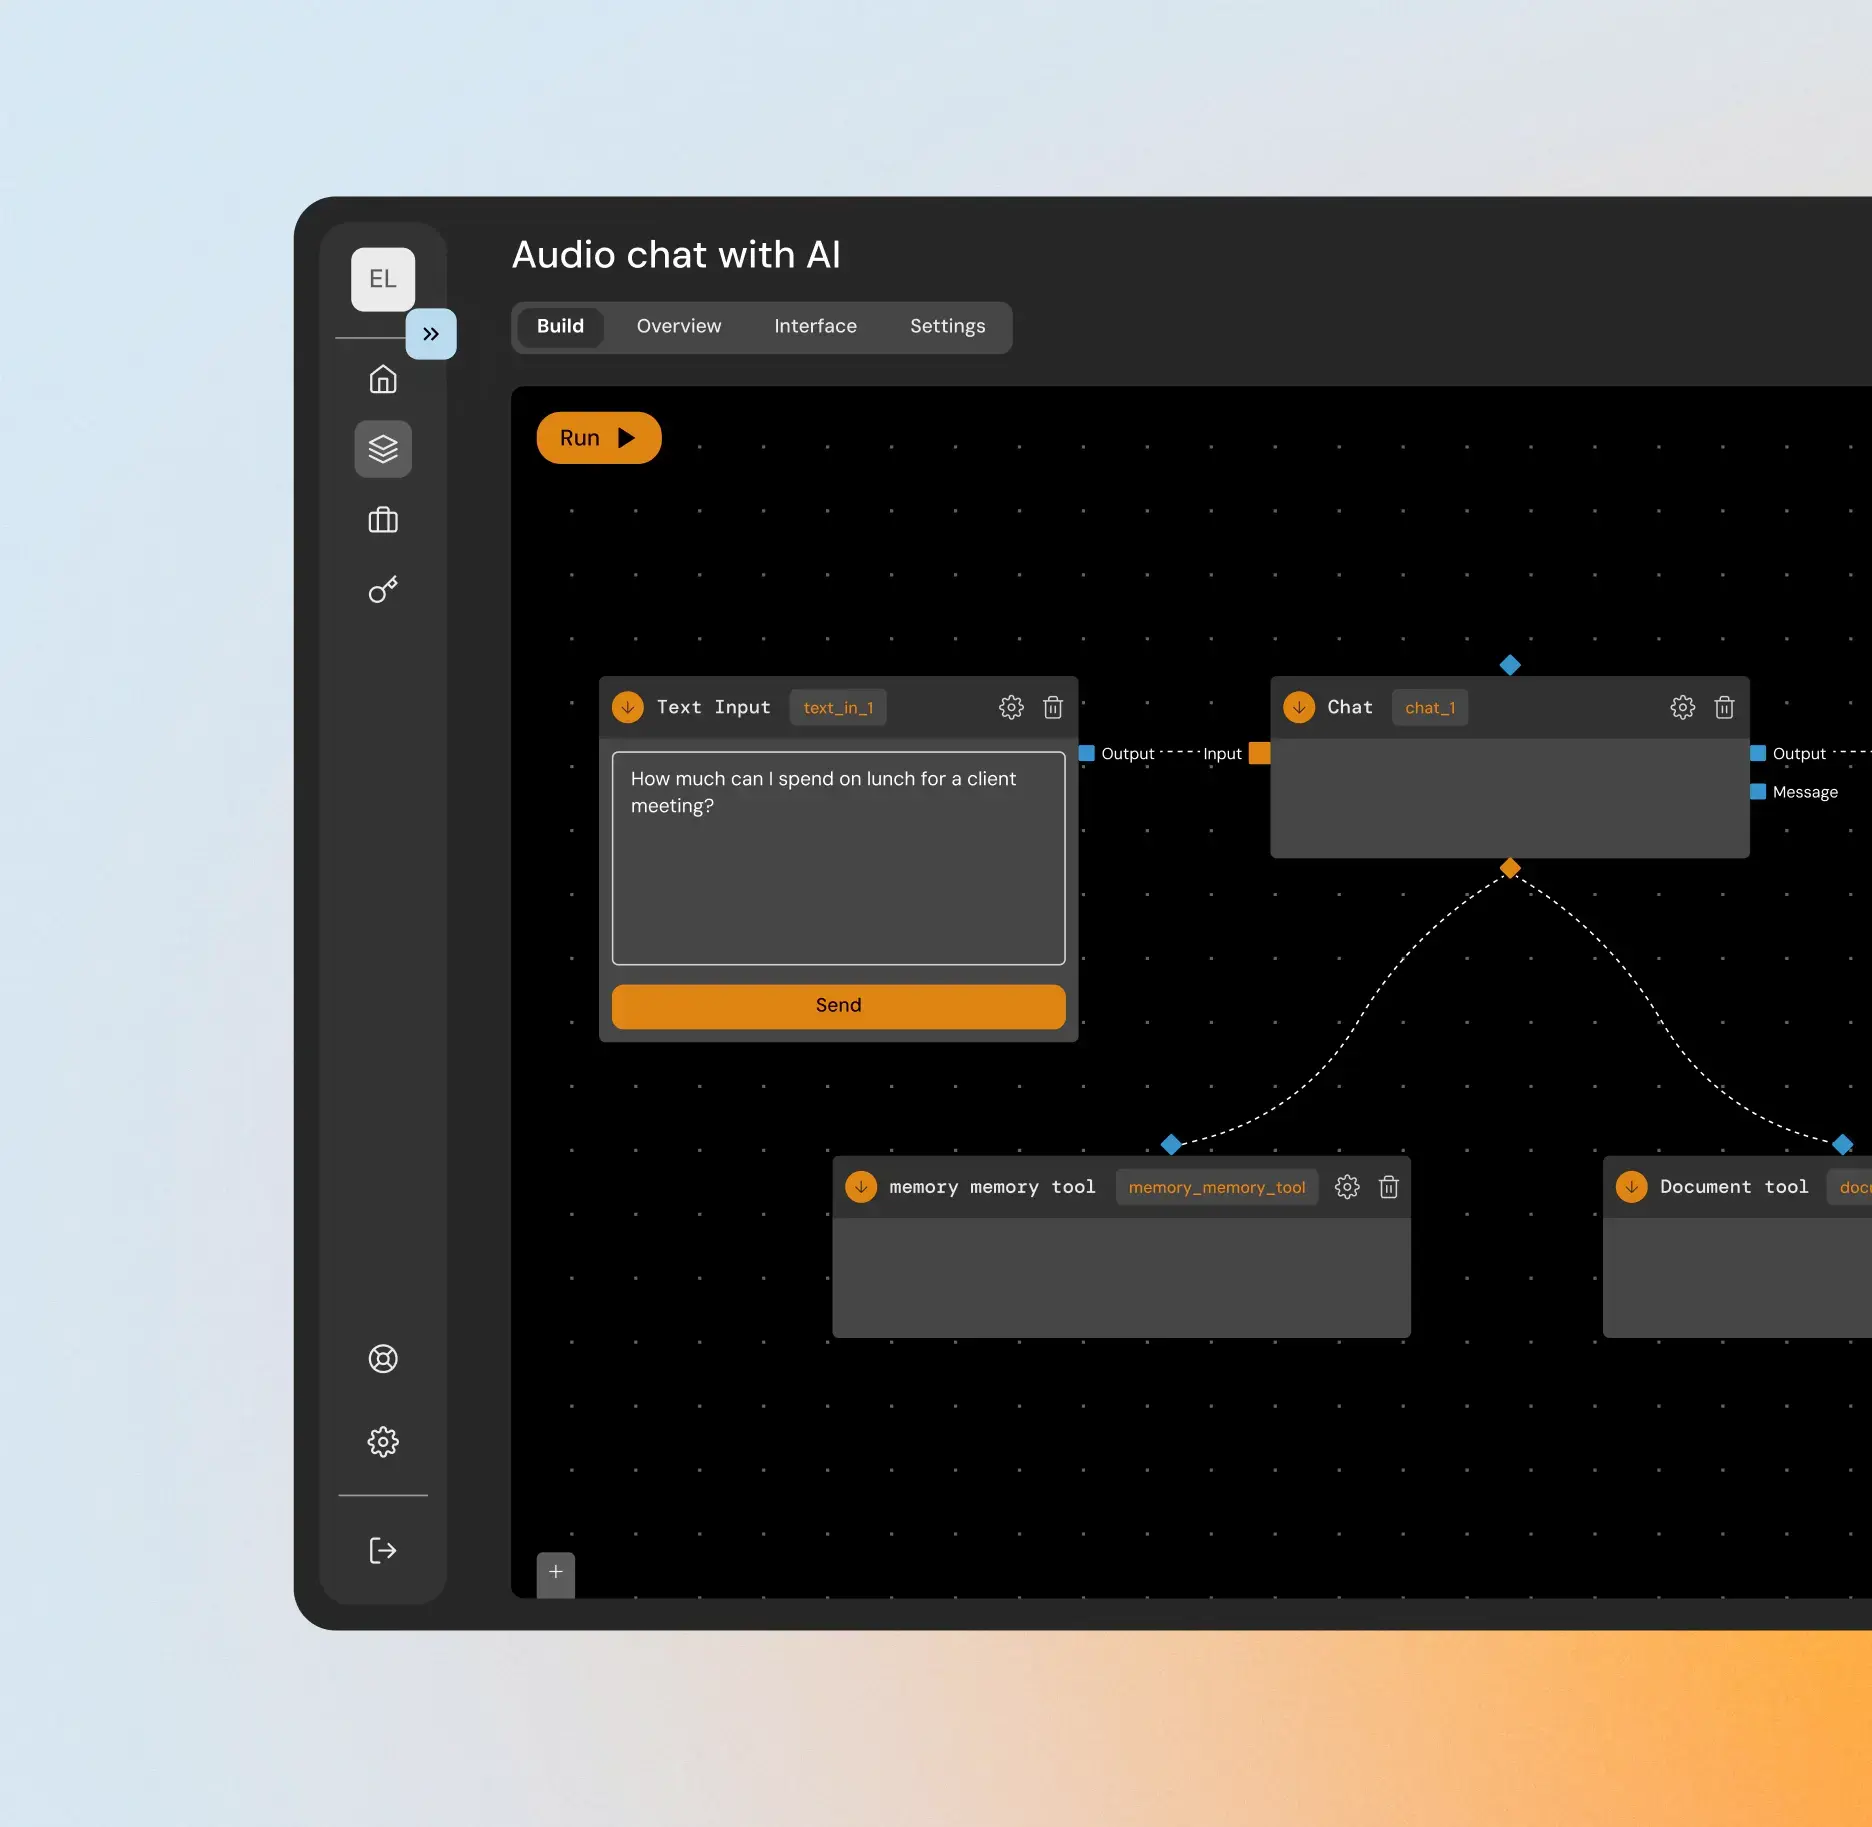Click the Text Input Output port square
This screenshot has height=1827, width=1872.
pyautogui.click(x=1087, y=754)
